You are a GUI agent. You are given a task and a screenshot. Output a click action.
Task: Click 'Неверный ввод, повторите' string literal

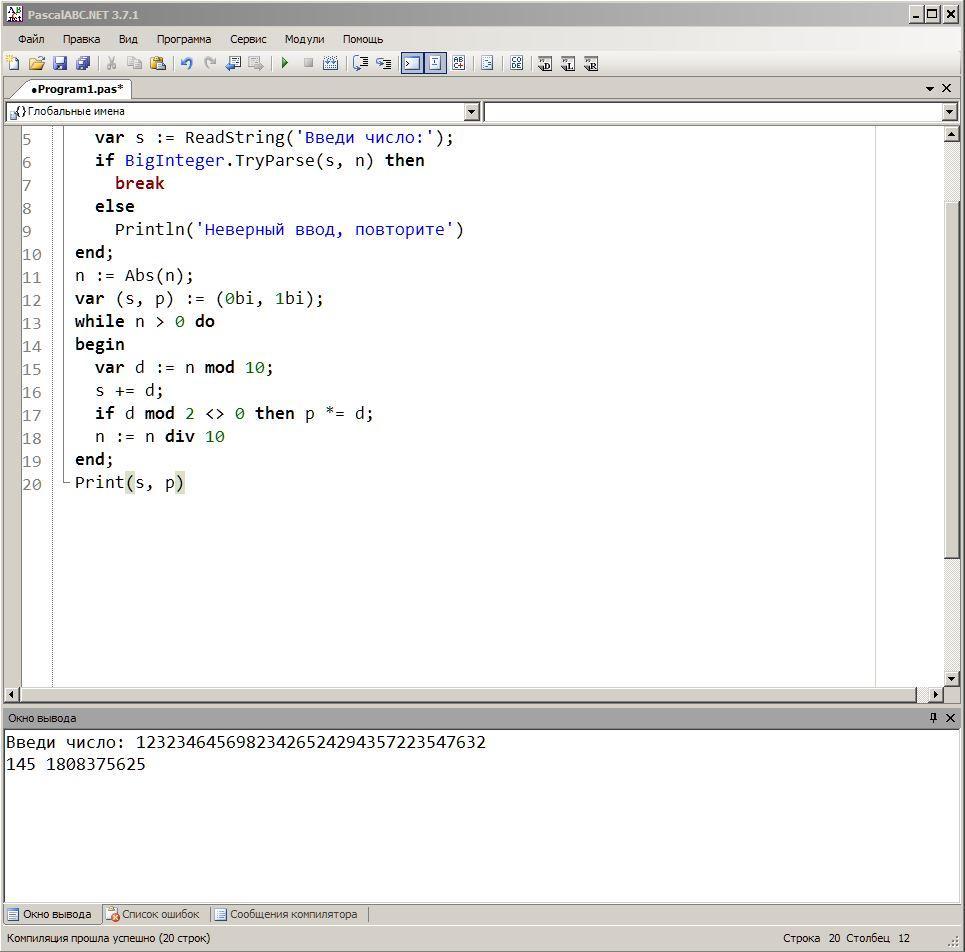click(325, 230)
